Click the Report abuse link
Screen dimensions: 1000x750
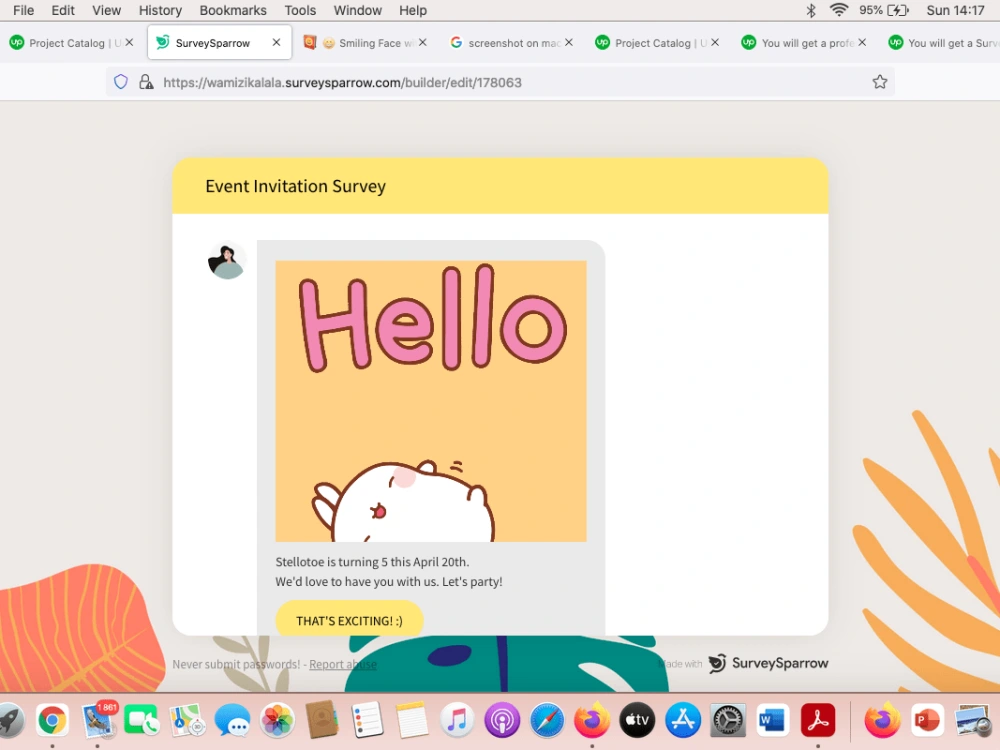(343, 665)
